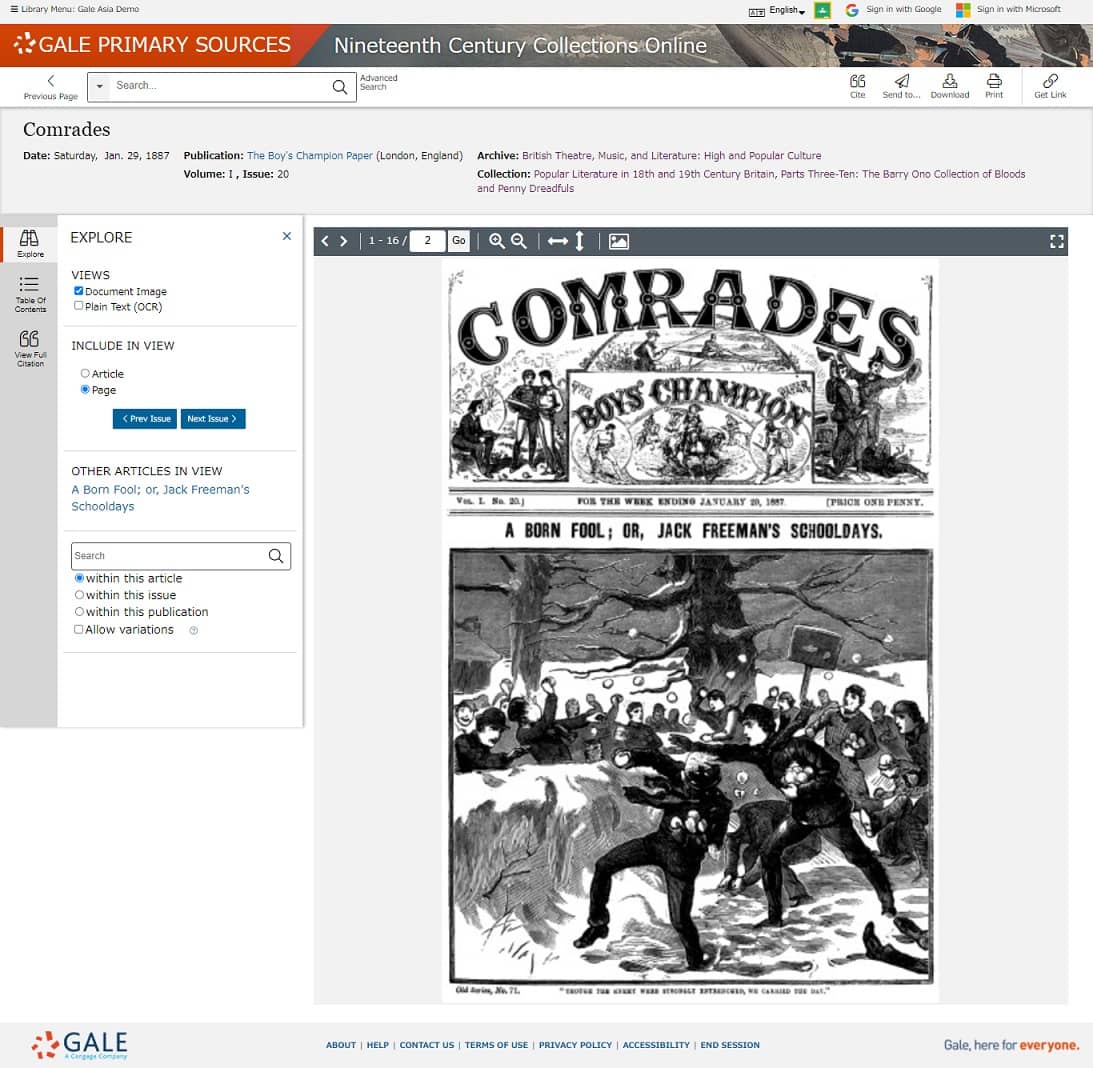Select within this issue option
The width and height of the screenshot is (1093, 1068).
(79, 595)
